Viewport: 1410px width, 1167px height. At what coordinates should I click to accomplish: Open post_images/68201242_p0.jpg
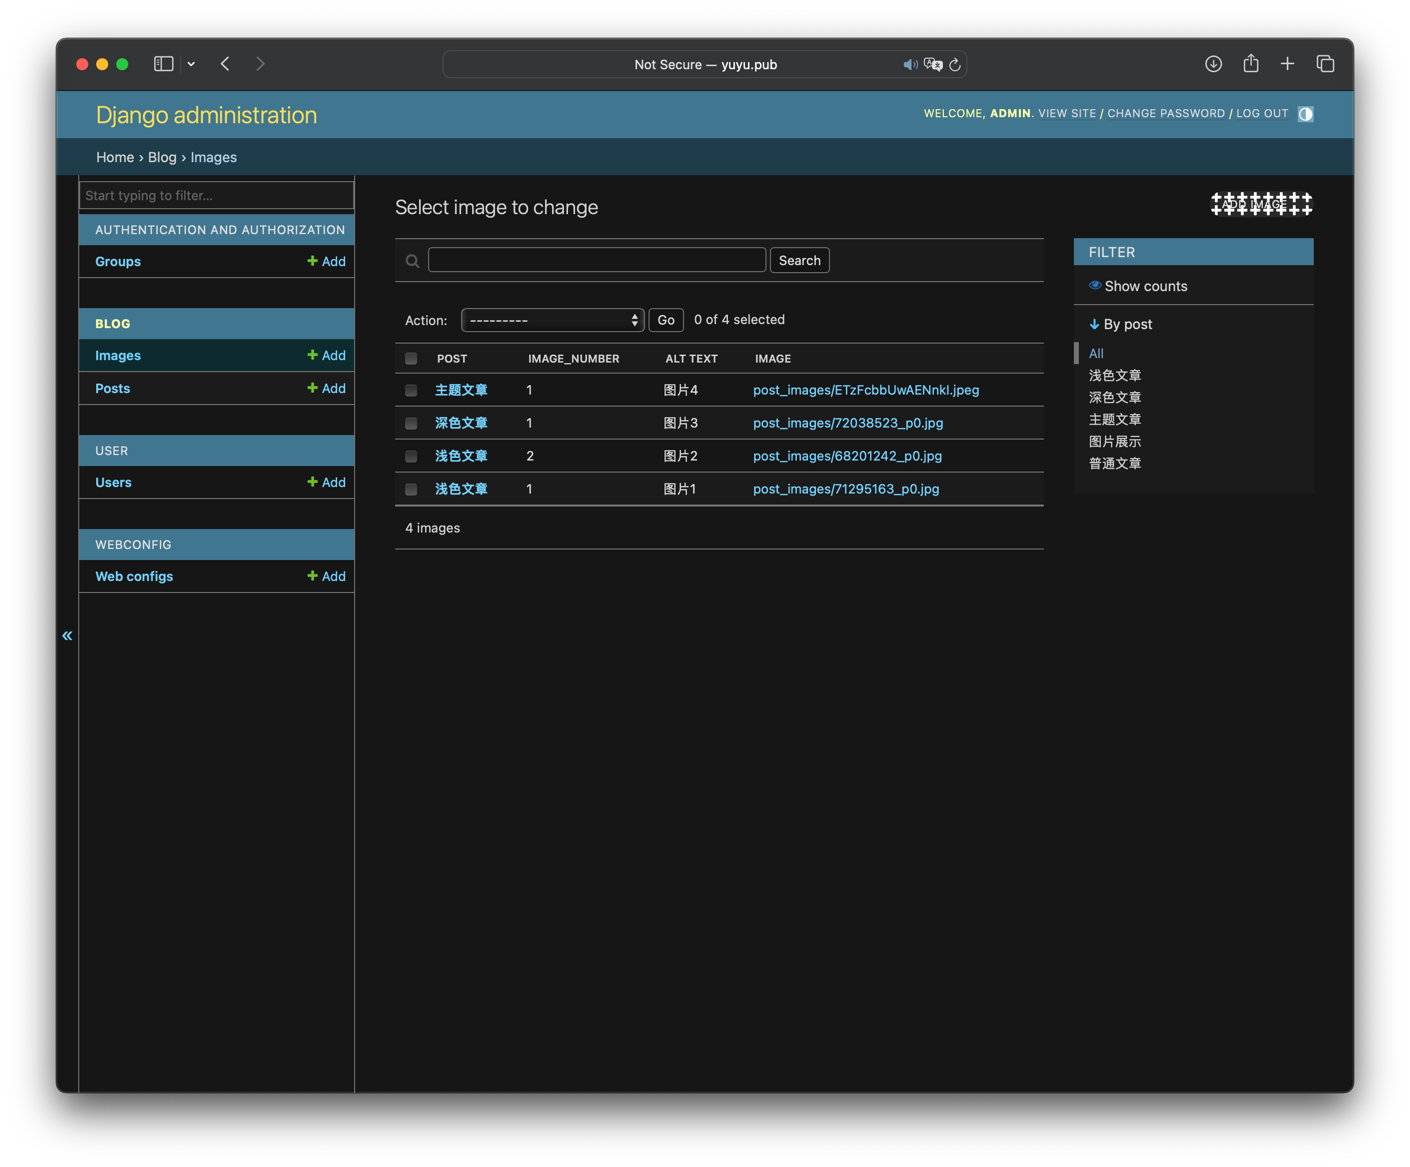click(x=847, y=456)
